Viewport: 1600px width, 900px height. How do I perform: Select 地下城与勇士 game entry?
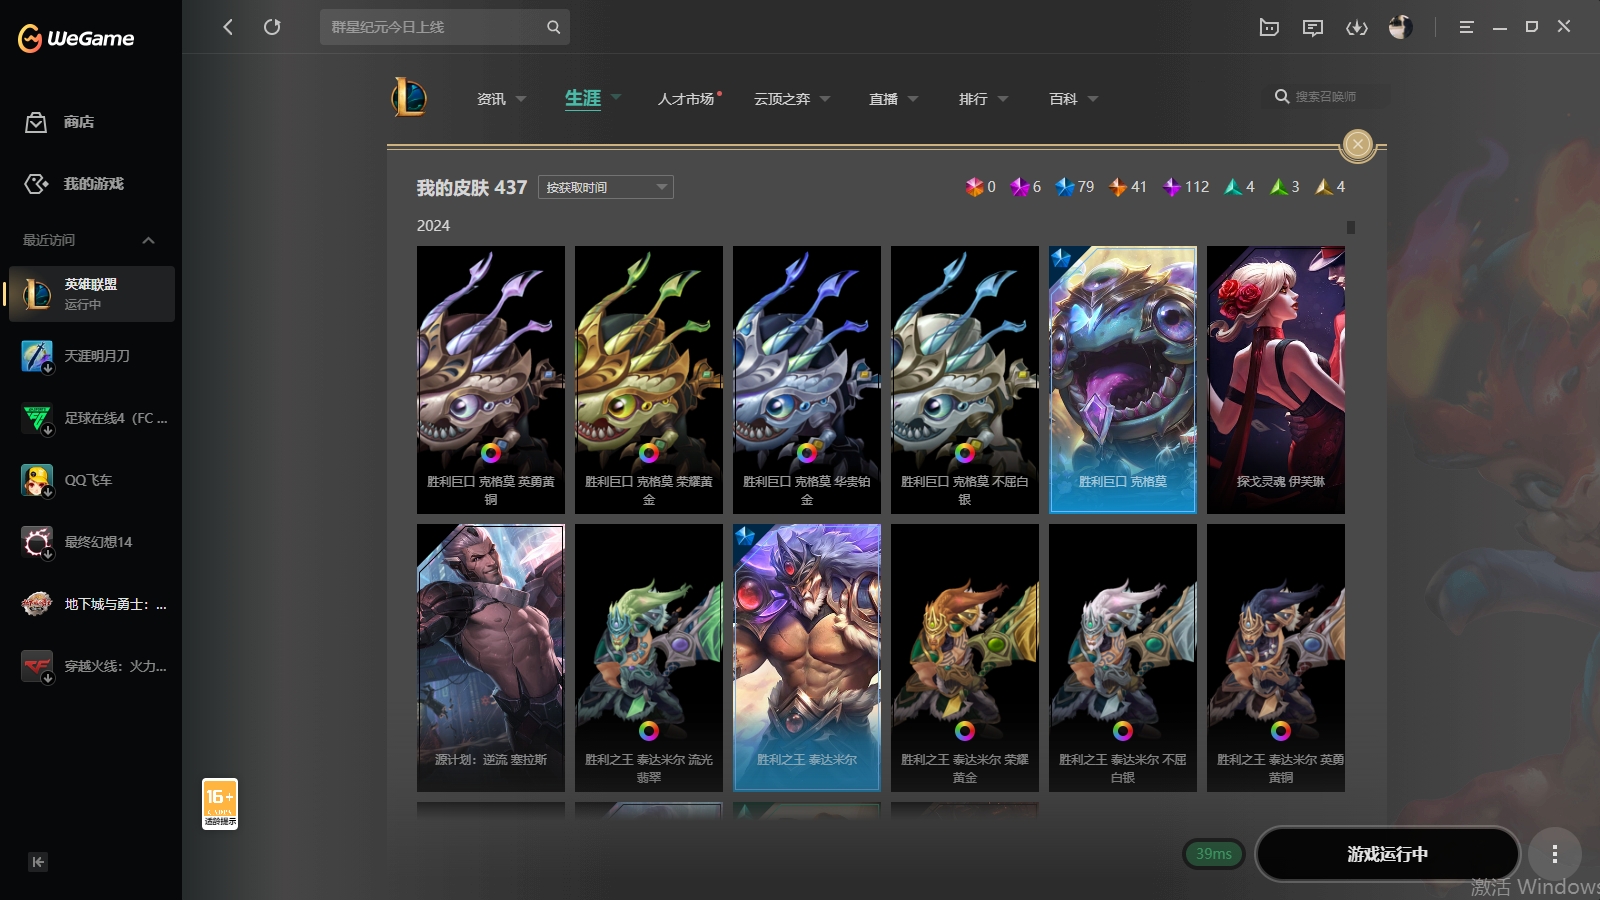[92, 604]
